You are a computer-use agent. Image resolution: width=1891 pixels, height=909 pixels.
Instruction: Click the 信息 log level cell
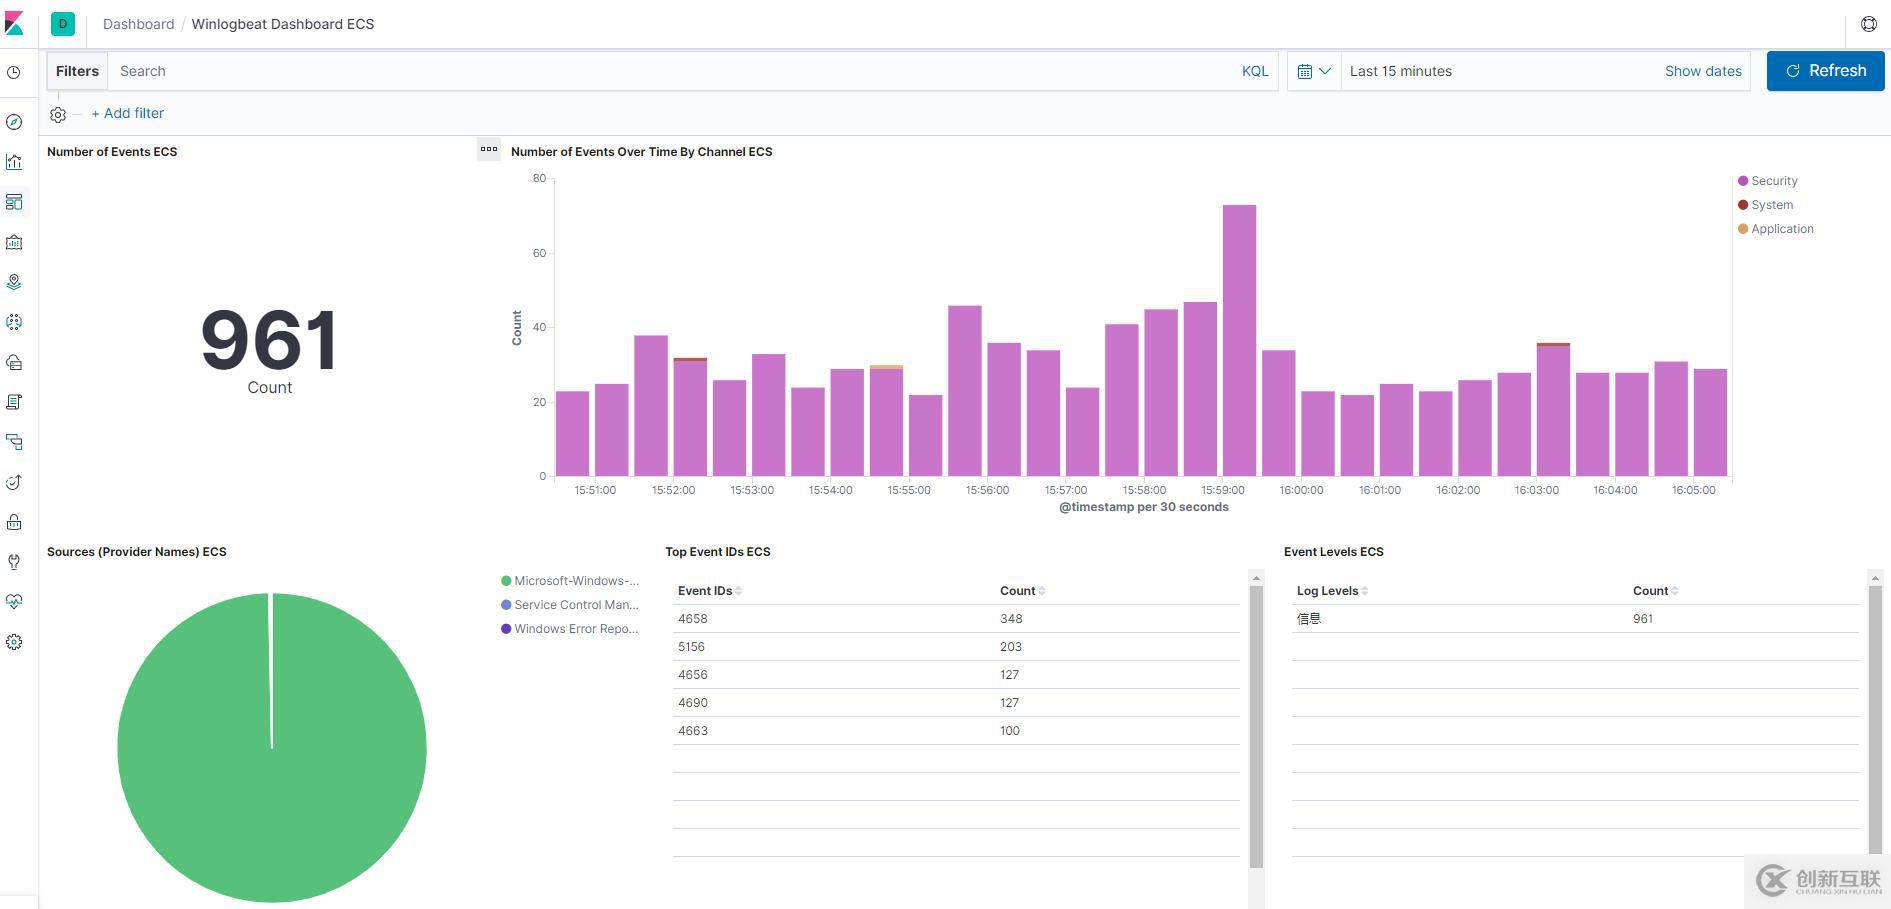(x=1309, y=619)
